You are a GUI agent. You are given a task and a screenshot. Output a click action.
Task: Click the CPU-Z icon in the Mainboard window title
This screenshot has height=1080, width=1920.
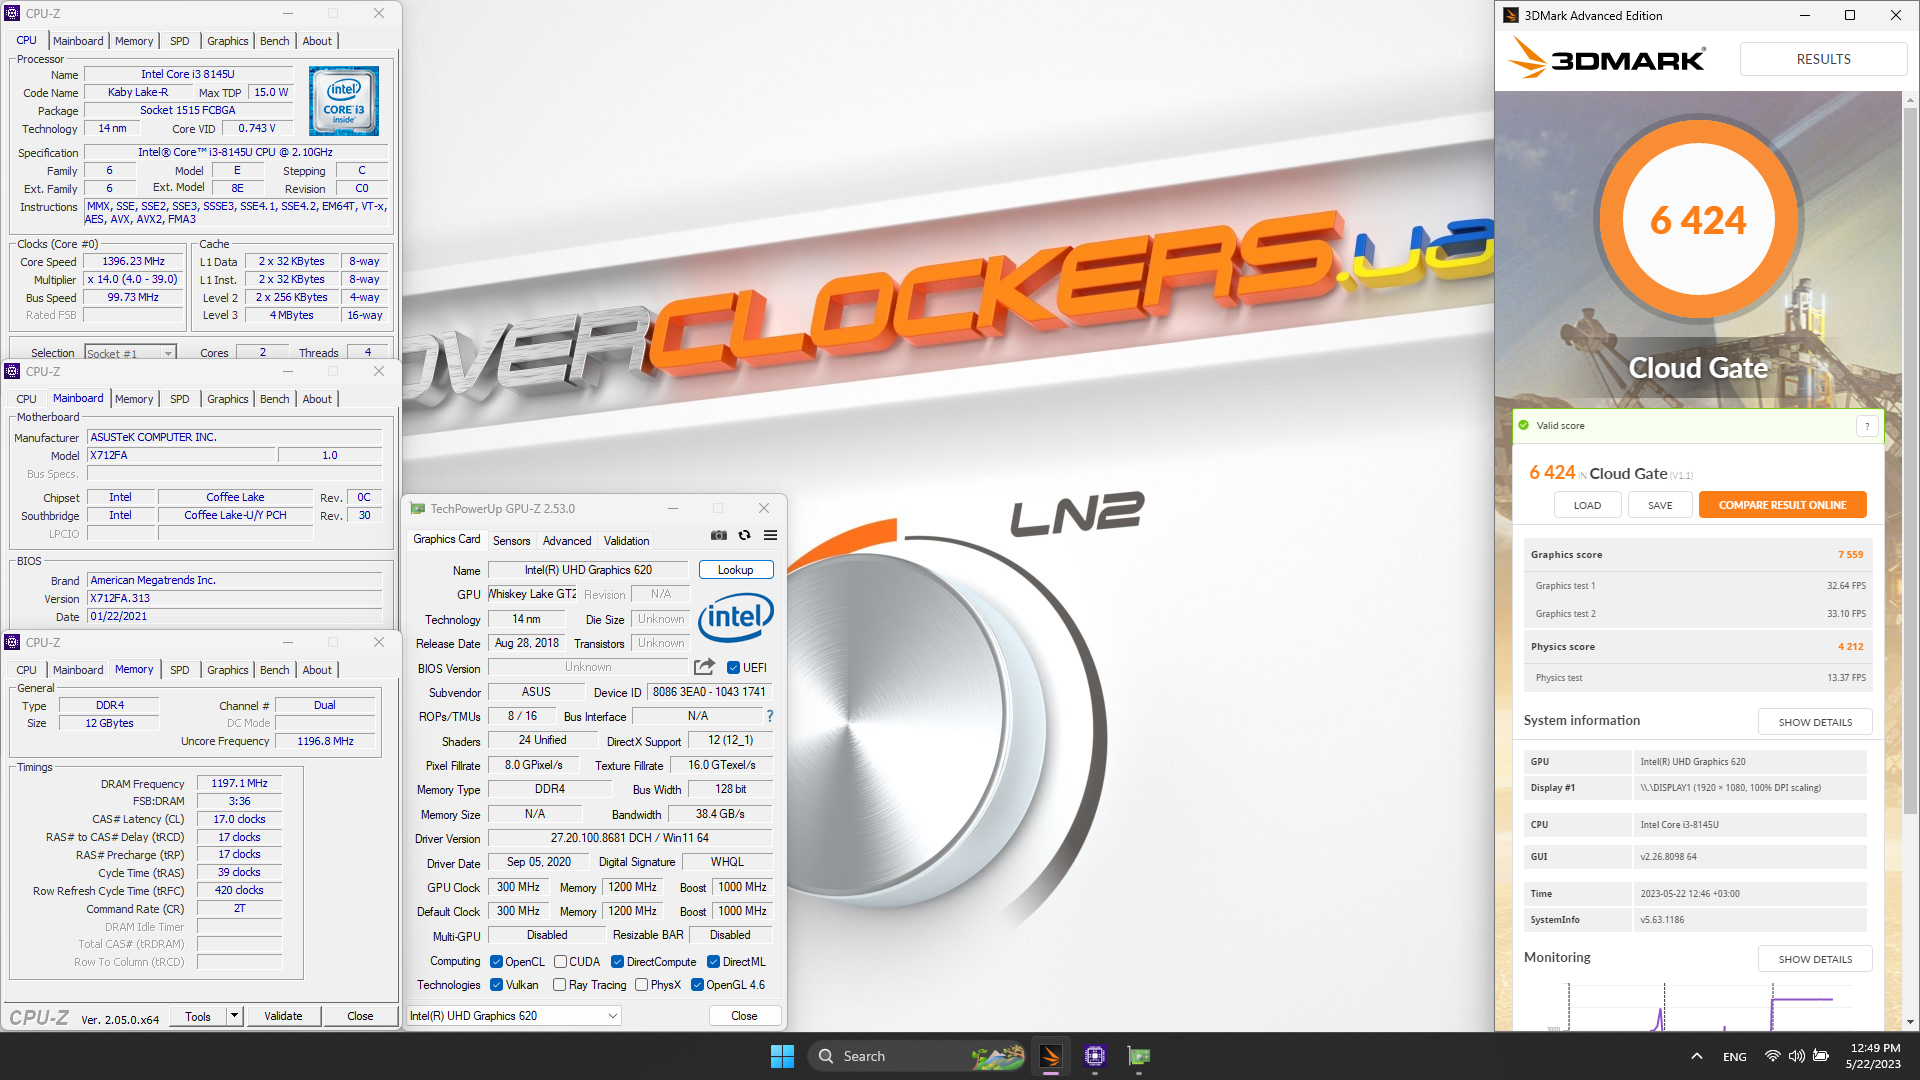click(x=13, y=371)
